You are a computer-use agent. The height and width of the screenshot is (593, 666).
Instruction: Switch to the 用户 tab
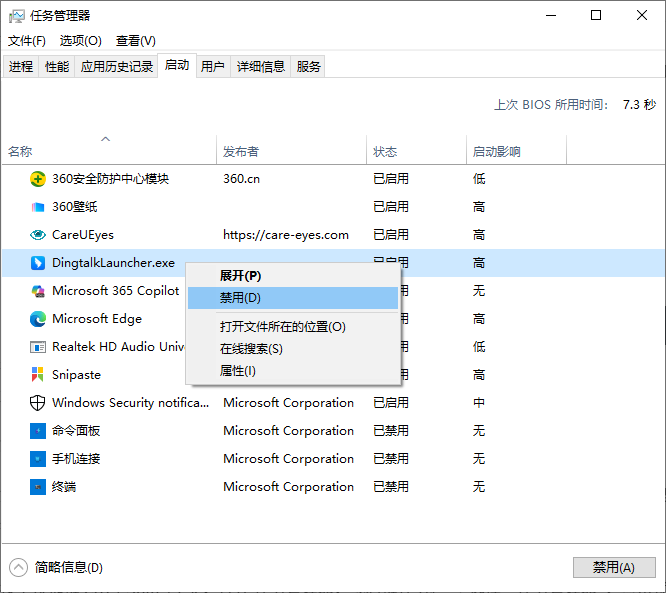tap(213, 66)
